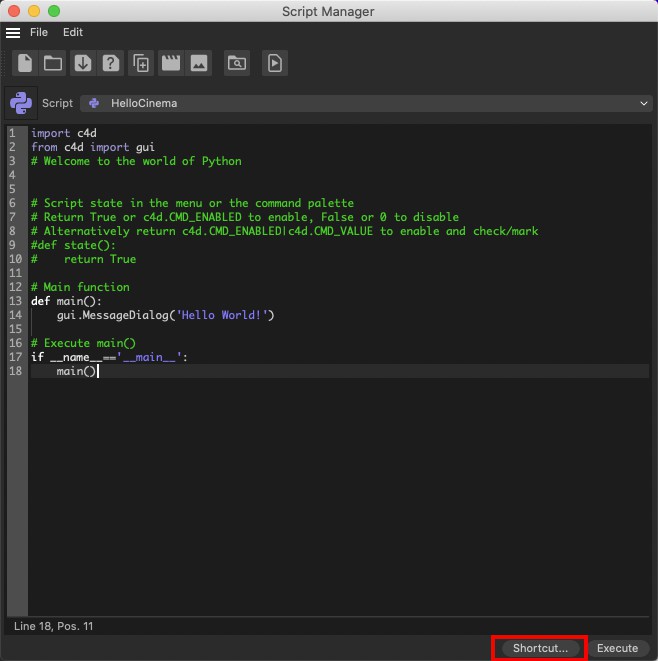
Task: Open script folder icon in toolbar
Action: 53,63
